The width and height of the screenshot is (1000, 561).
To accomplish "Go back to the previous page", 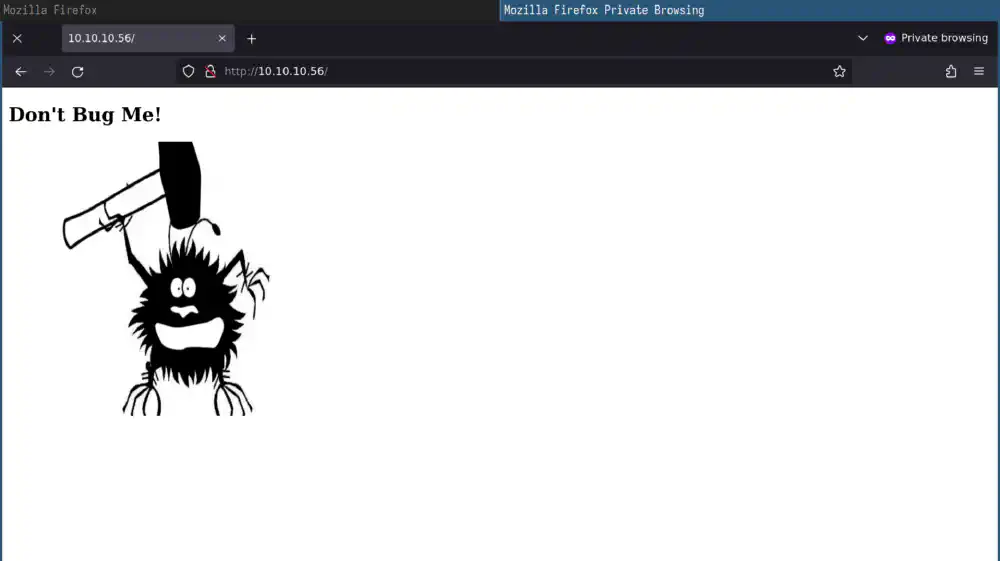I will click(x=20, y=71).
